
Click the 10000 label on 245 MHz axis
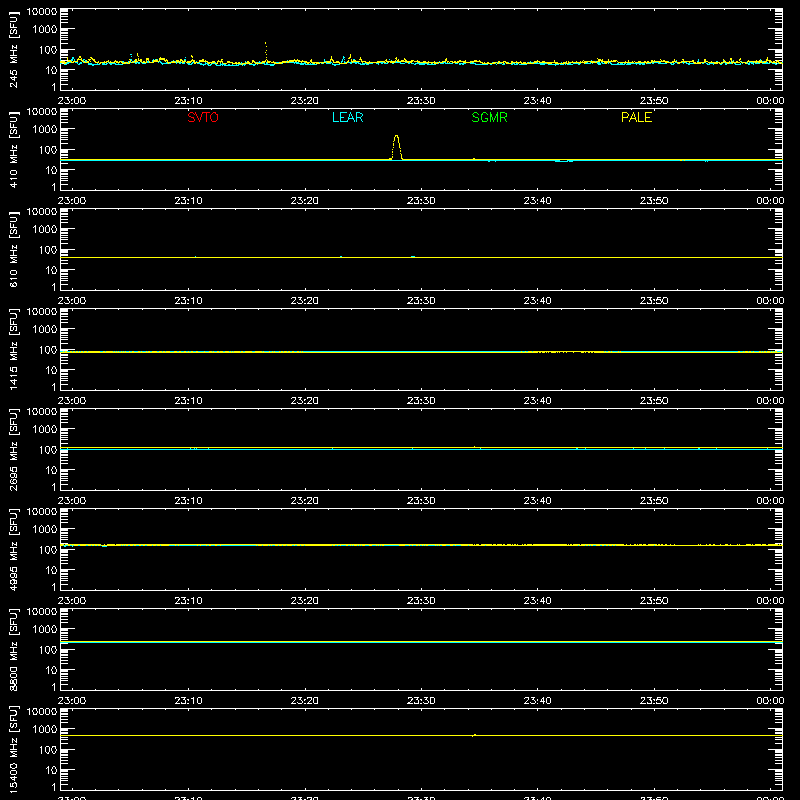coord(42,12)
